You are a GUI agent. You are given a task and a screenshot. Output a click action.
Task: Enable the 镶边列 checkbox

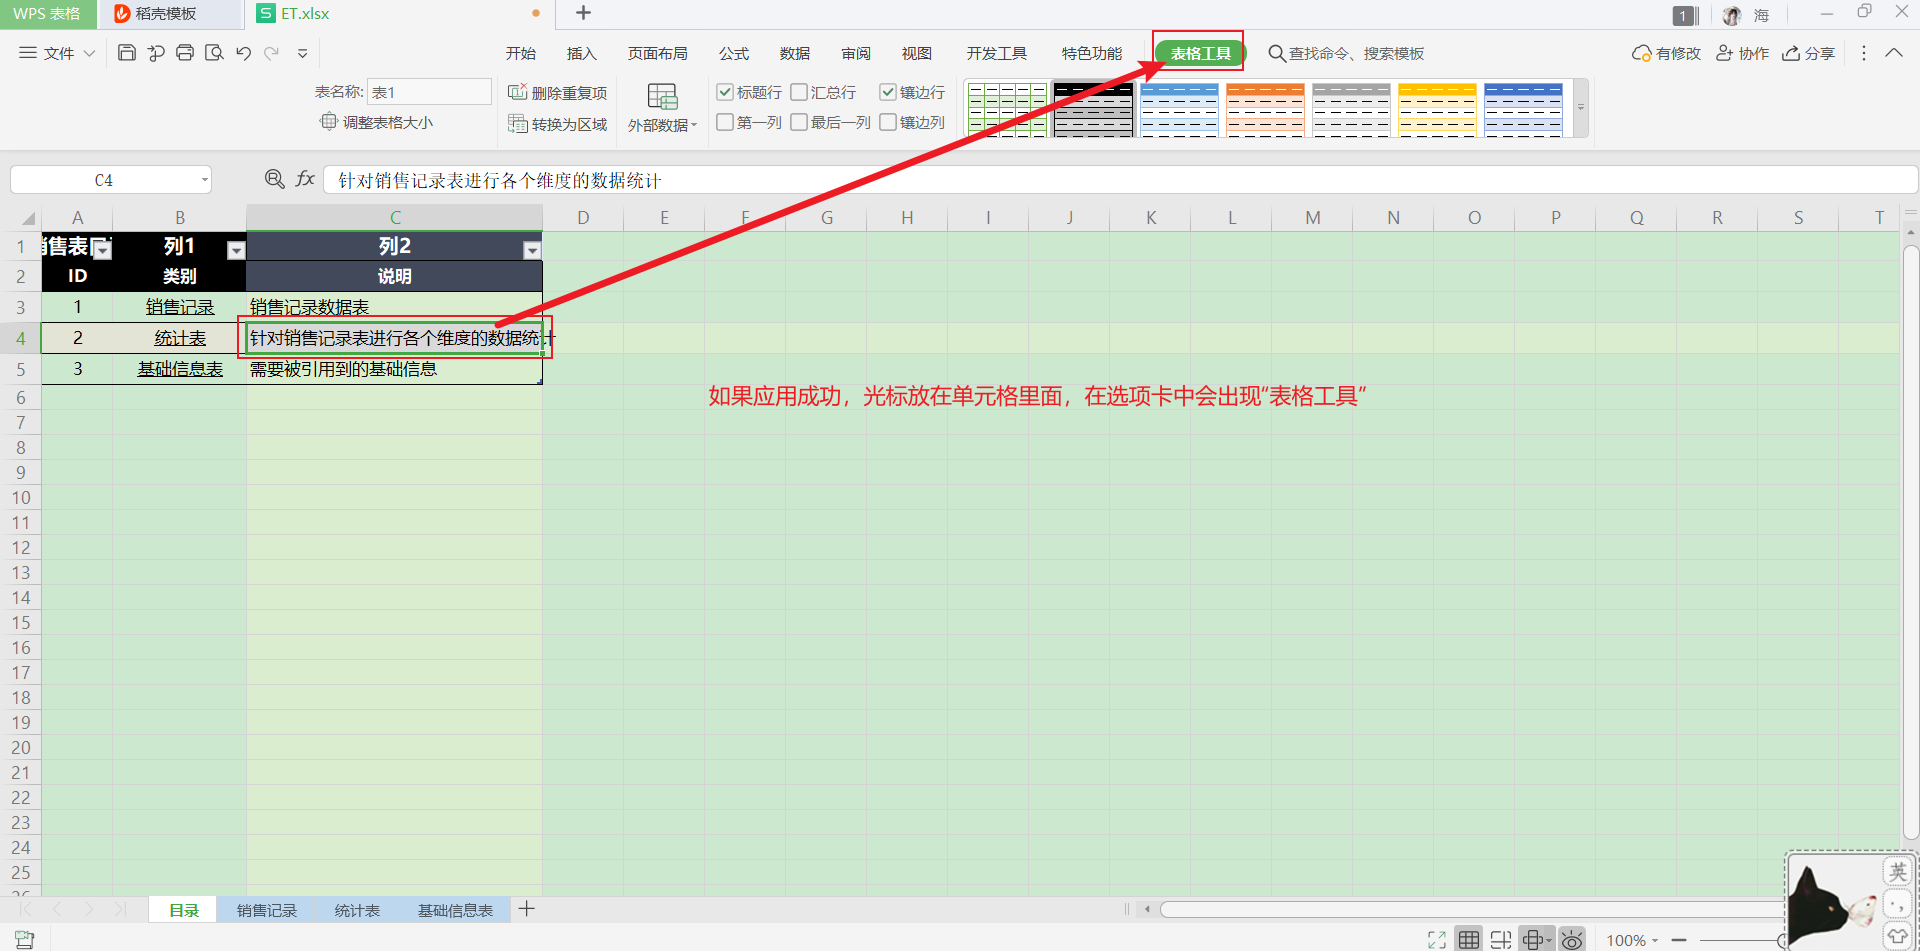(x=888, y=122)
